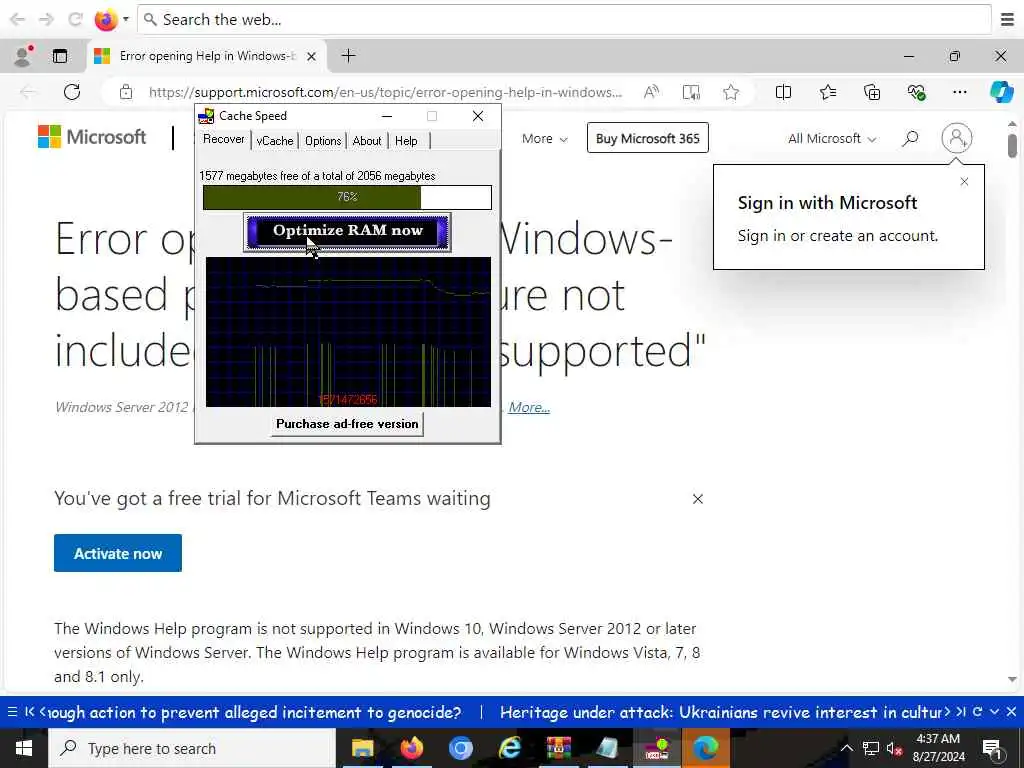
Task: Open Browser essentials heart icon
Action: [x=916, y=93]
